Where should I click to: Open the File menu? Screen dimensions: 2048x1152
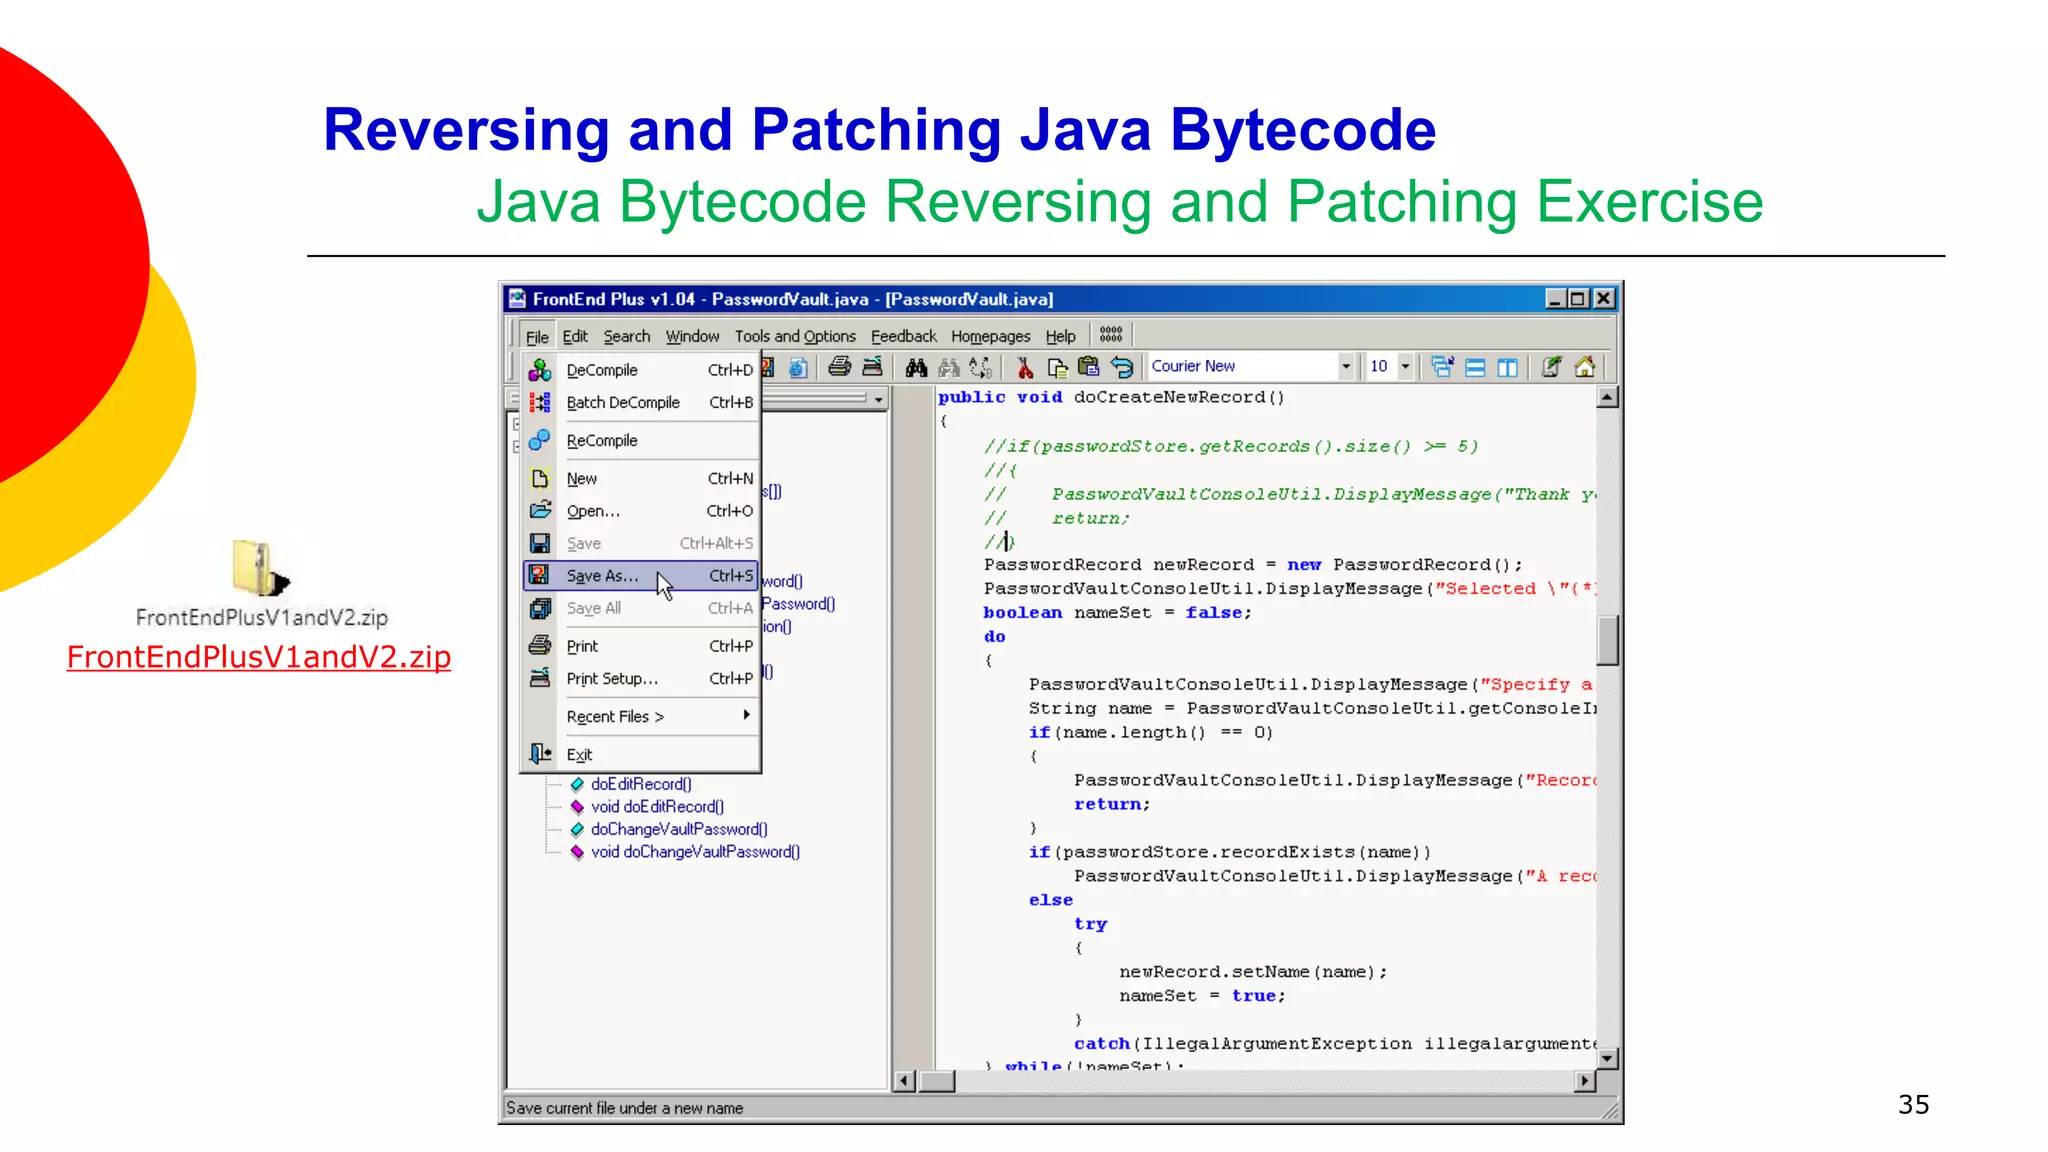(x=537, y=336)
